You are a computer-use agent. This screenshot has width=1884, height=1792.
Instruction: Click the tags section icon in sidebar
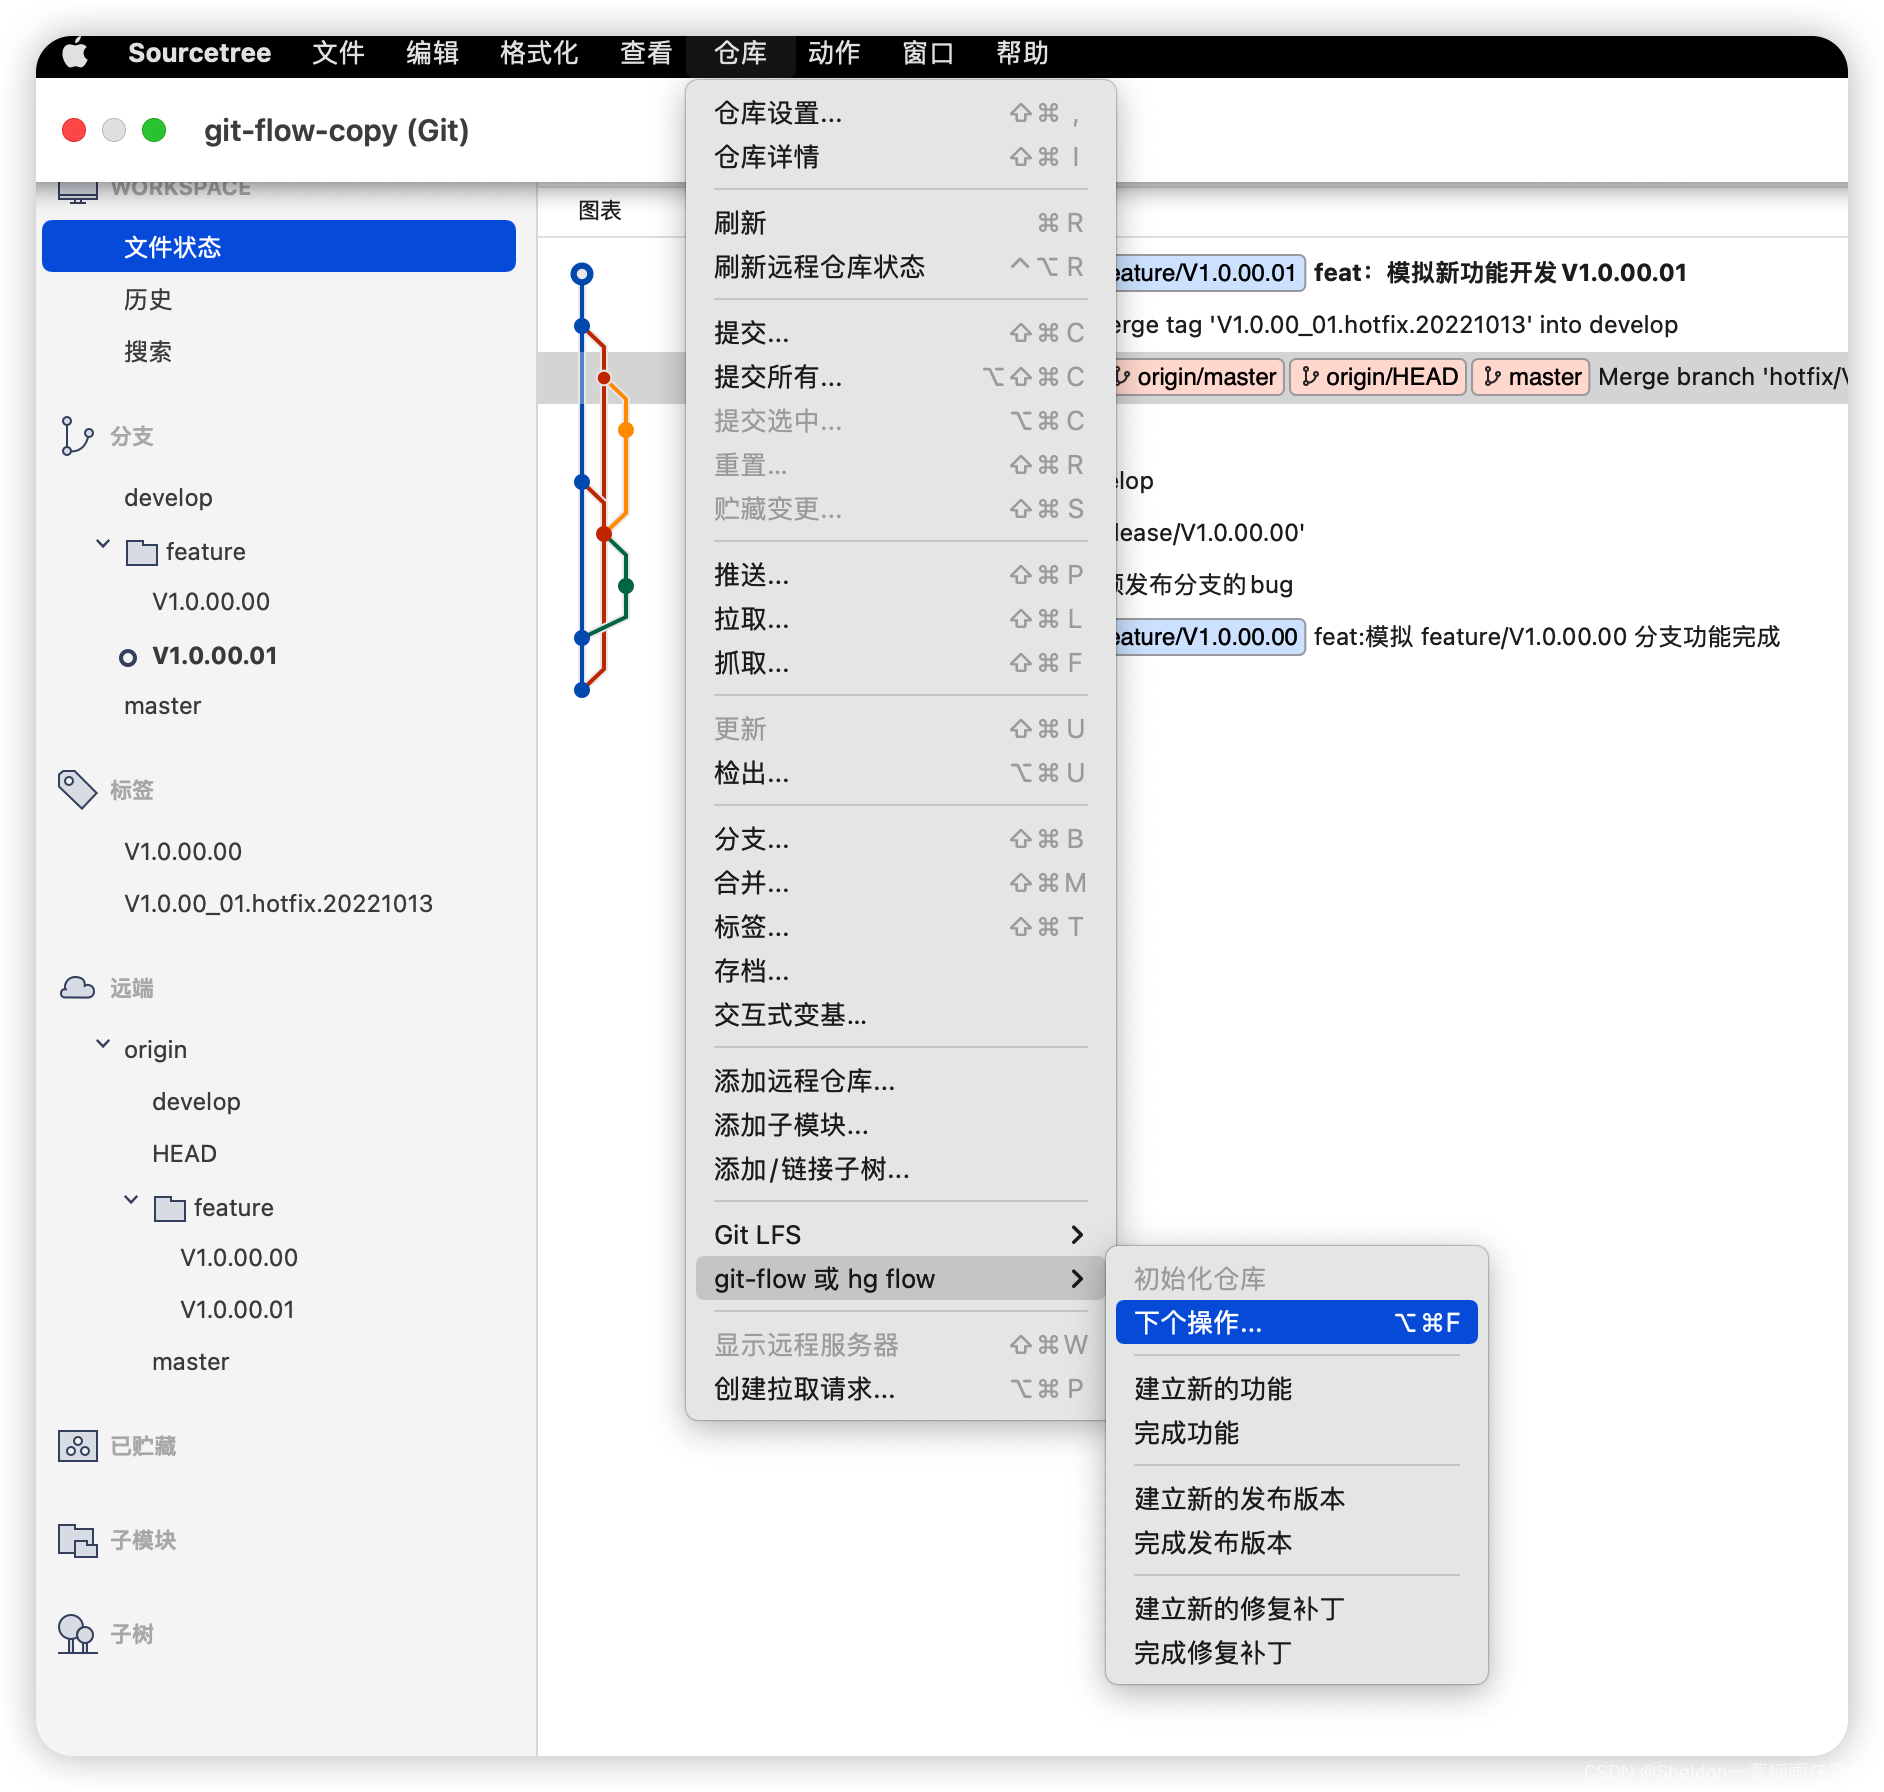click(77, 789)
